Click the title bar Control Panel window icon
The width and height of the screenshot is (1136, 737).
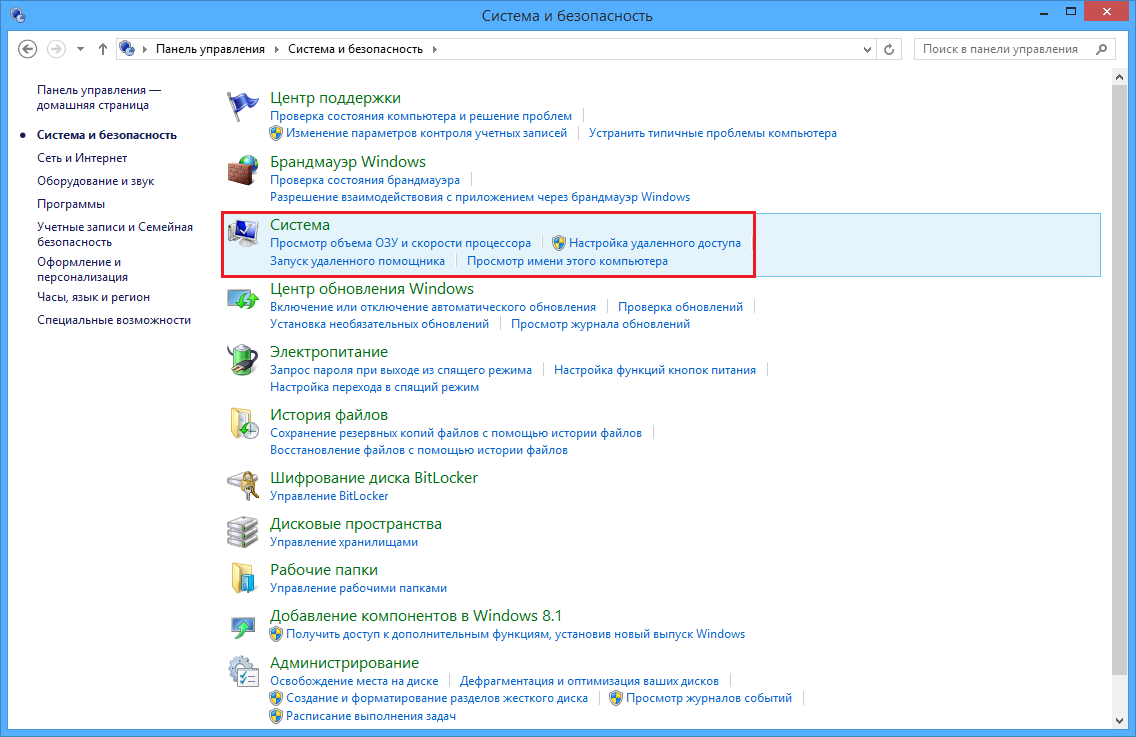click(18, 14)
